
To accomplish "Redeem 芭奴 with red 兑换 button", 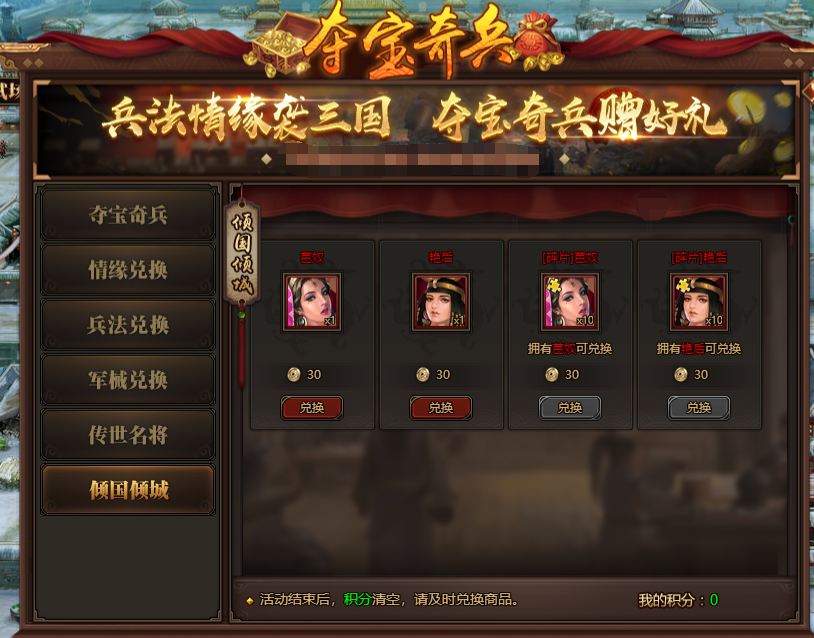I will point(311,408).
